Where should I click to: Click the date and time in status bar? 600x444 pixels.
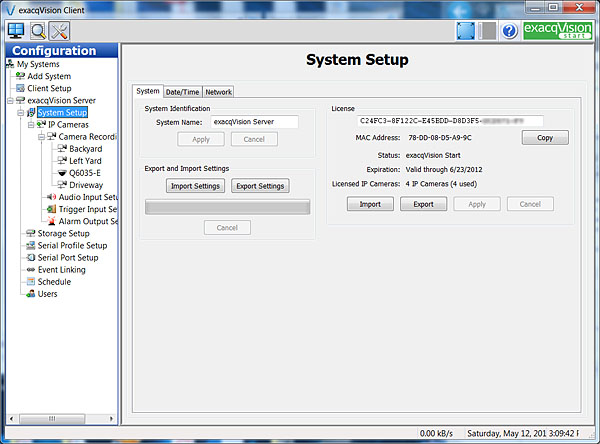[x=523, y=433]
